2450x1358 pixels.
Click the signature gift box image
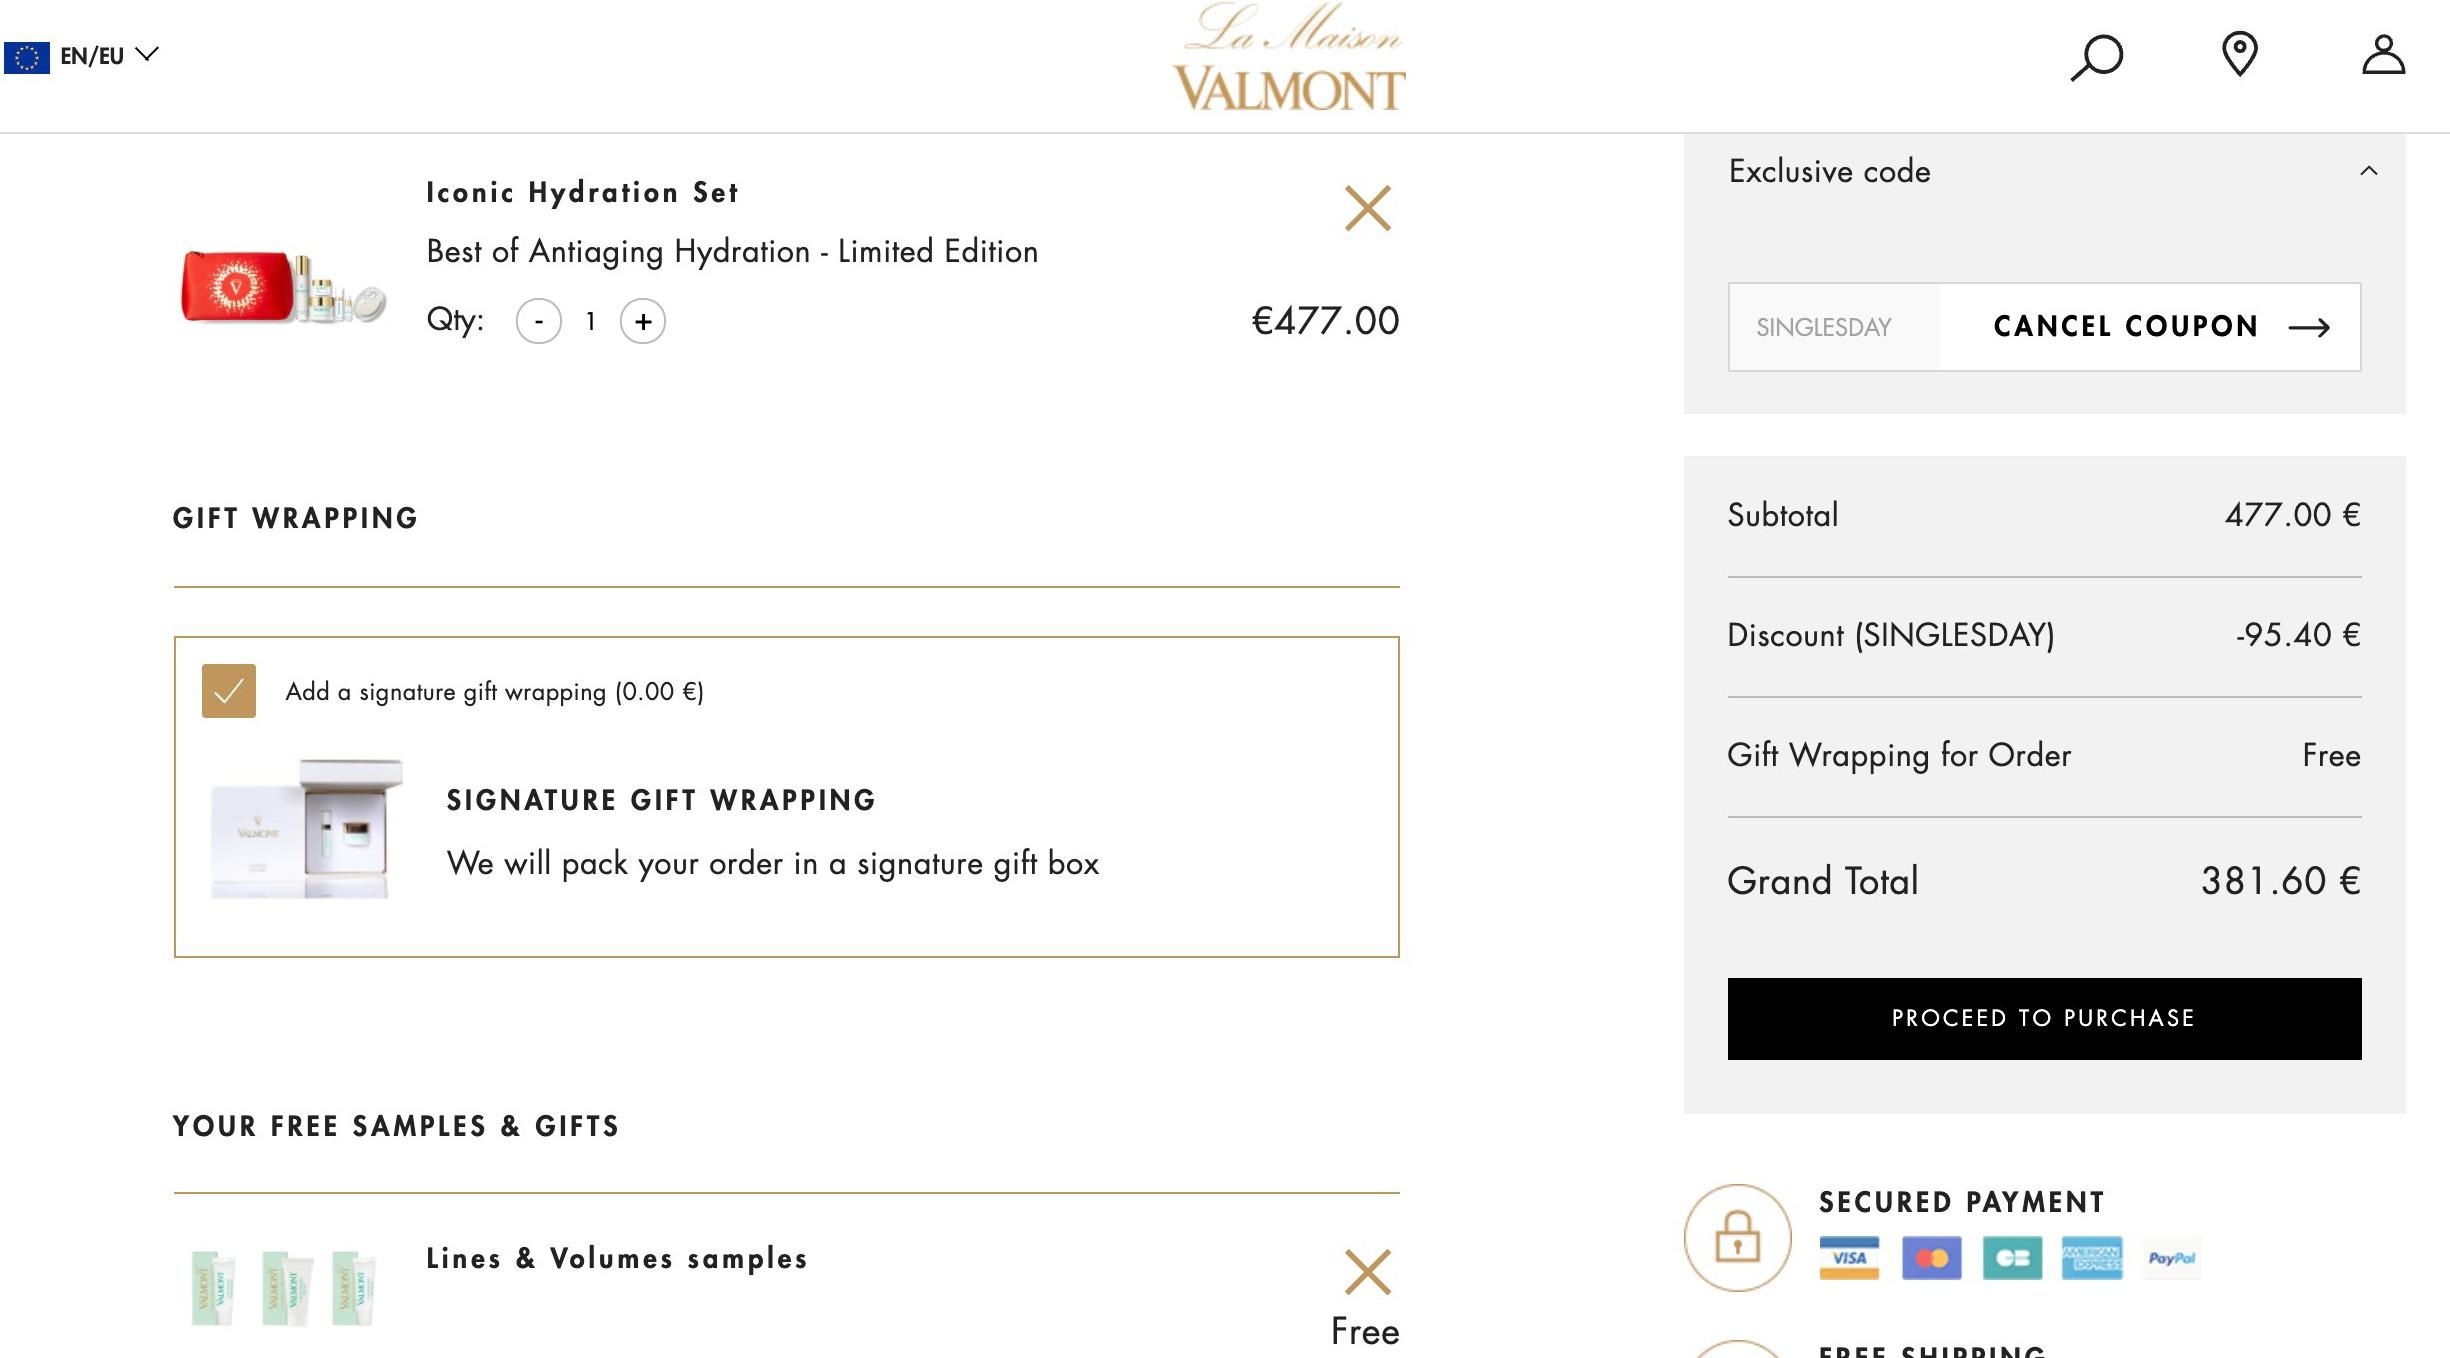pyautogui.click(x=306, y=829)
